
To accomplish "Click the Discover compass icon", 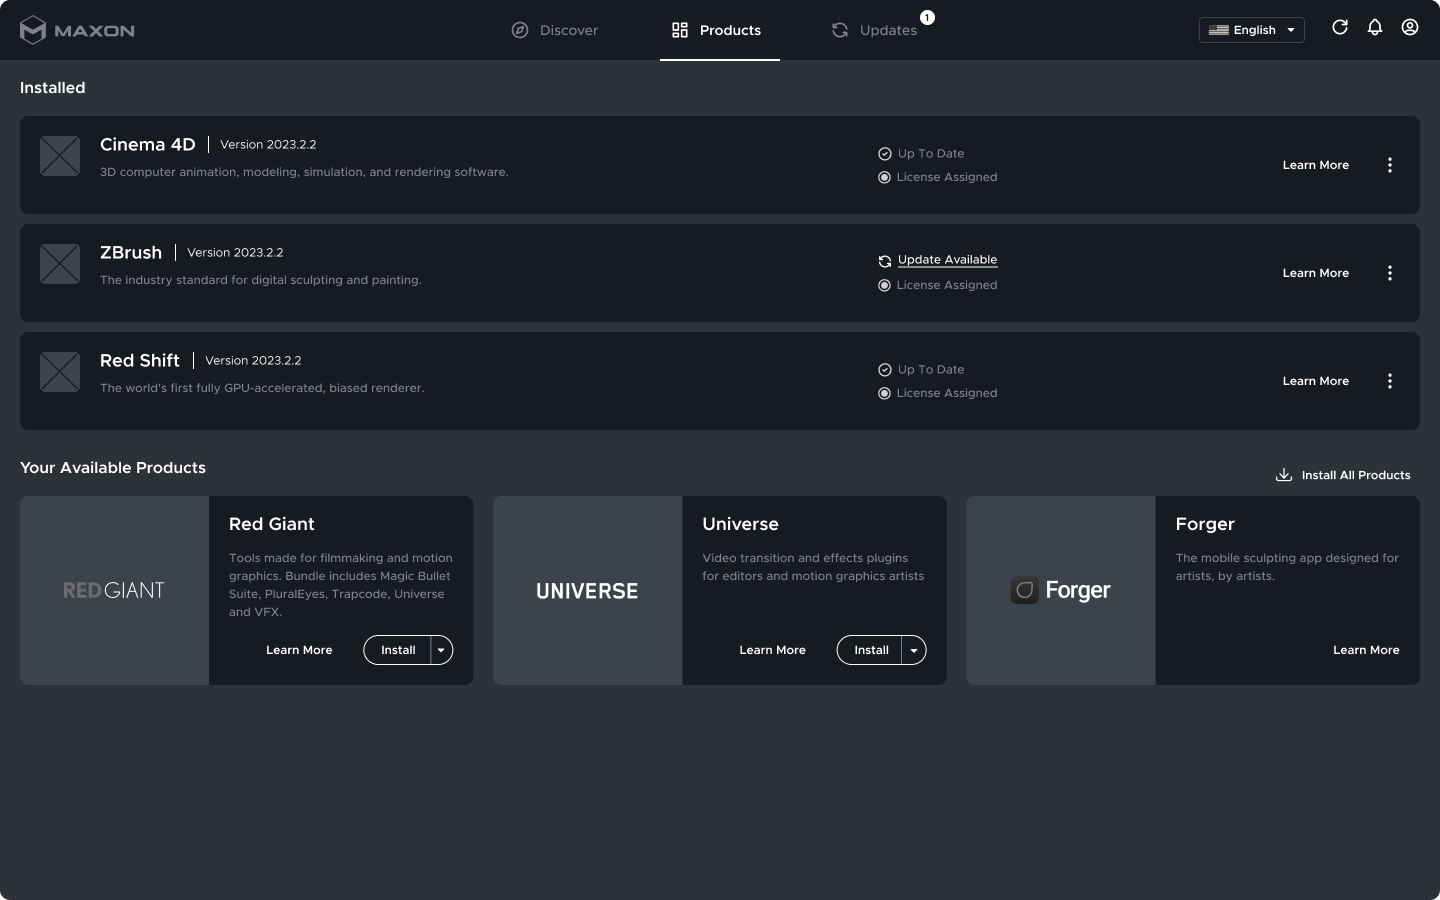I will (x=520, y=30).
